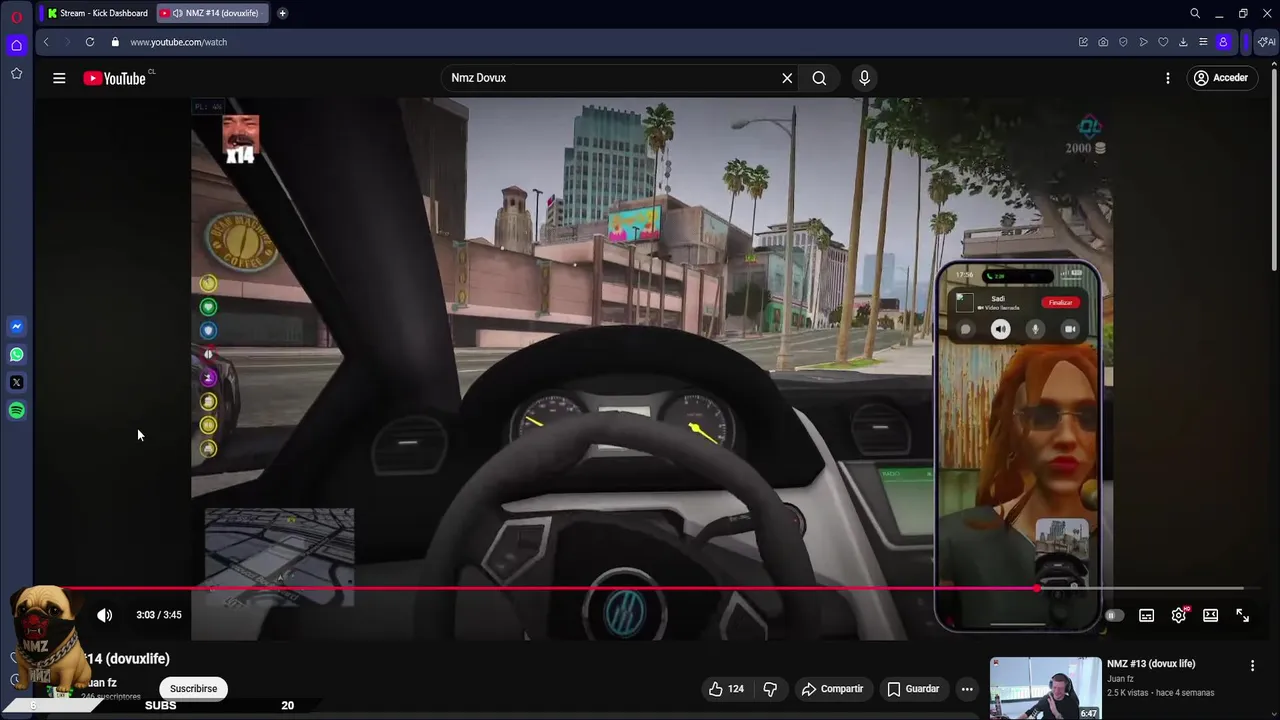Open the privacy protection shield icon
This screenshot has width=1280, height=720.
[1123, 42]
